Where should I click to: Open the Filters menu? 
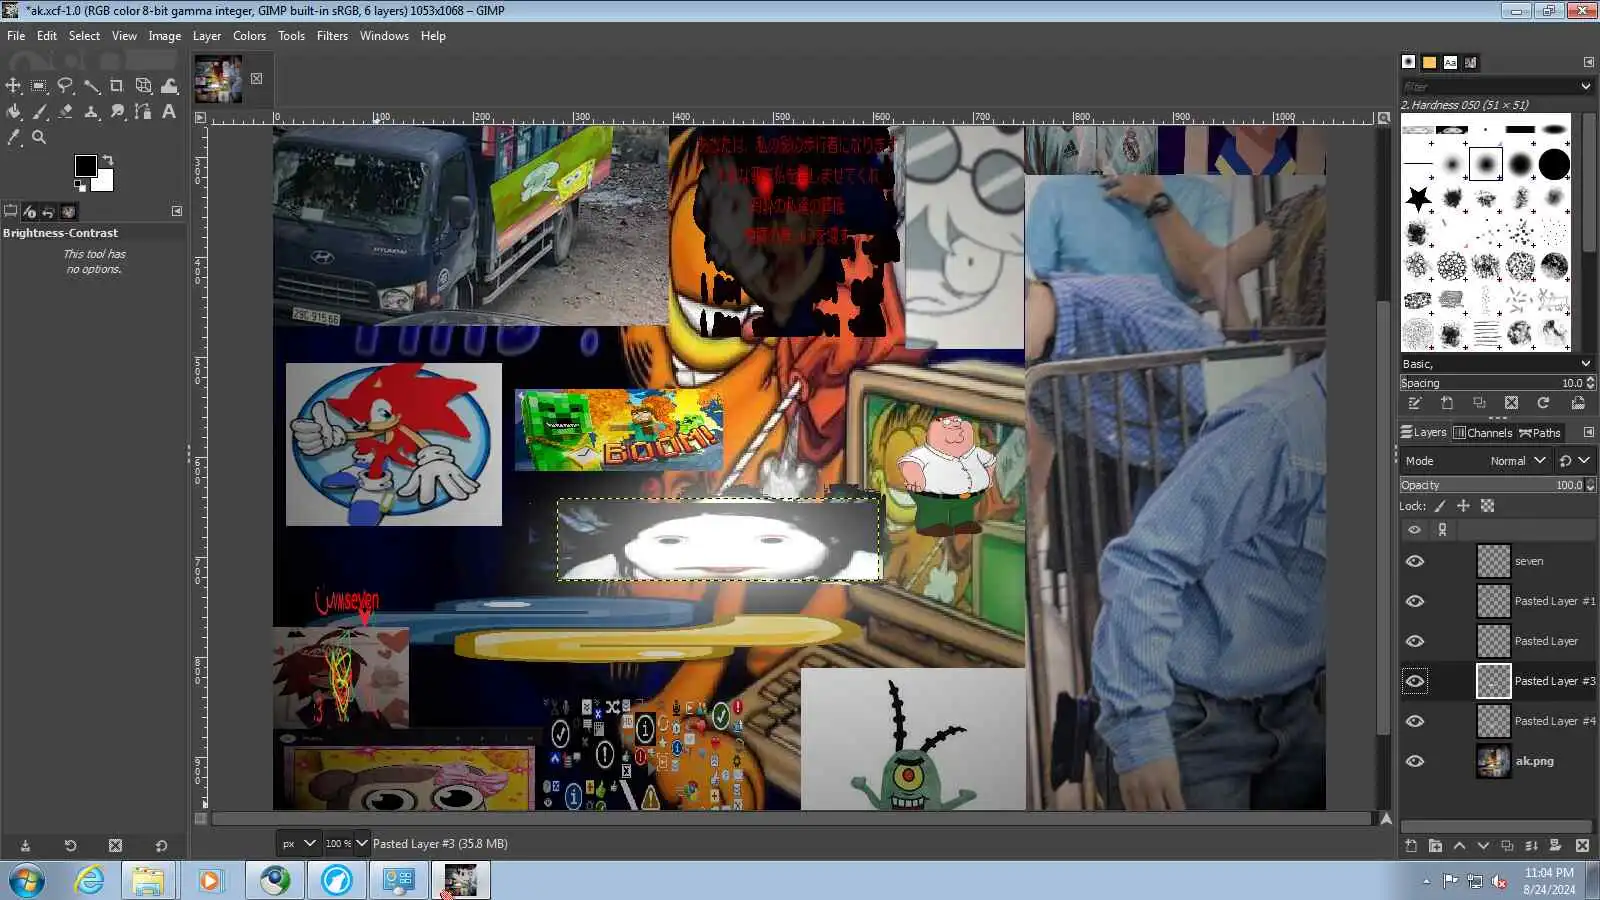point(332,36)
